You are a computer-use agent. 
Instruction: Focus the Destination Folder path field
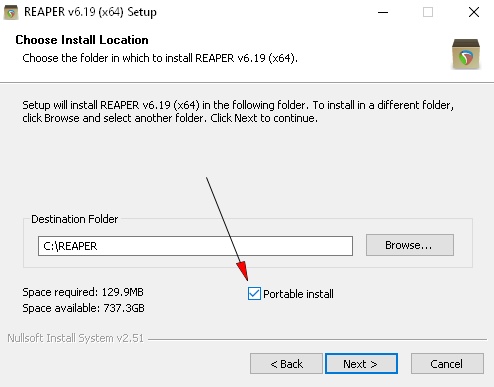point(195,246)
